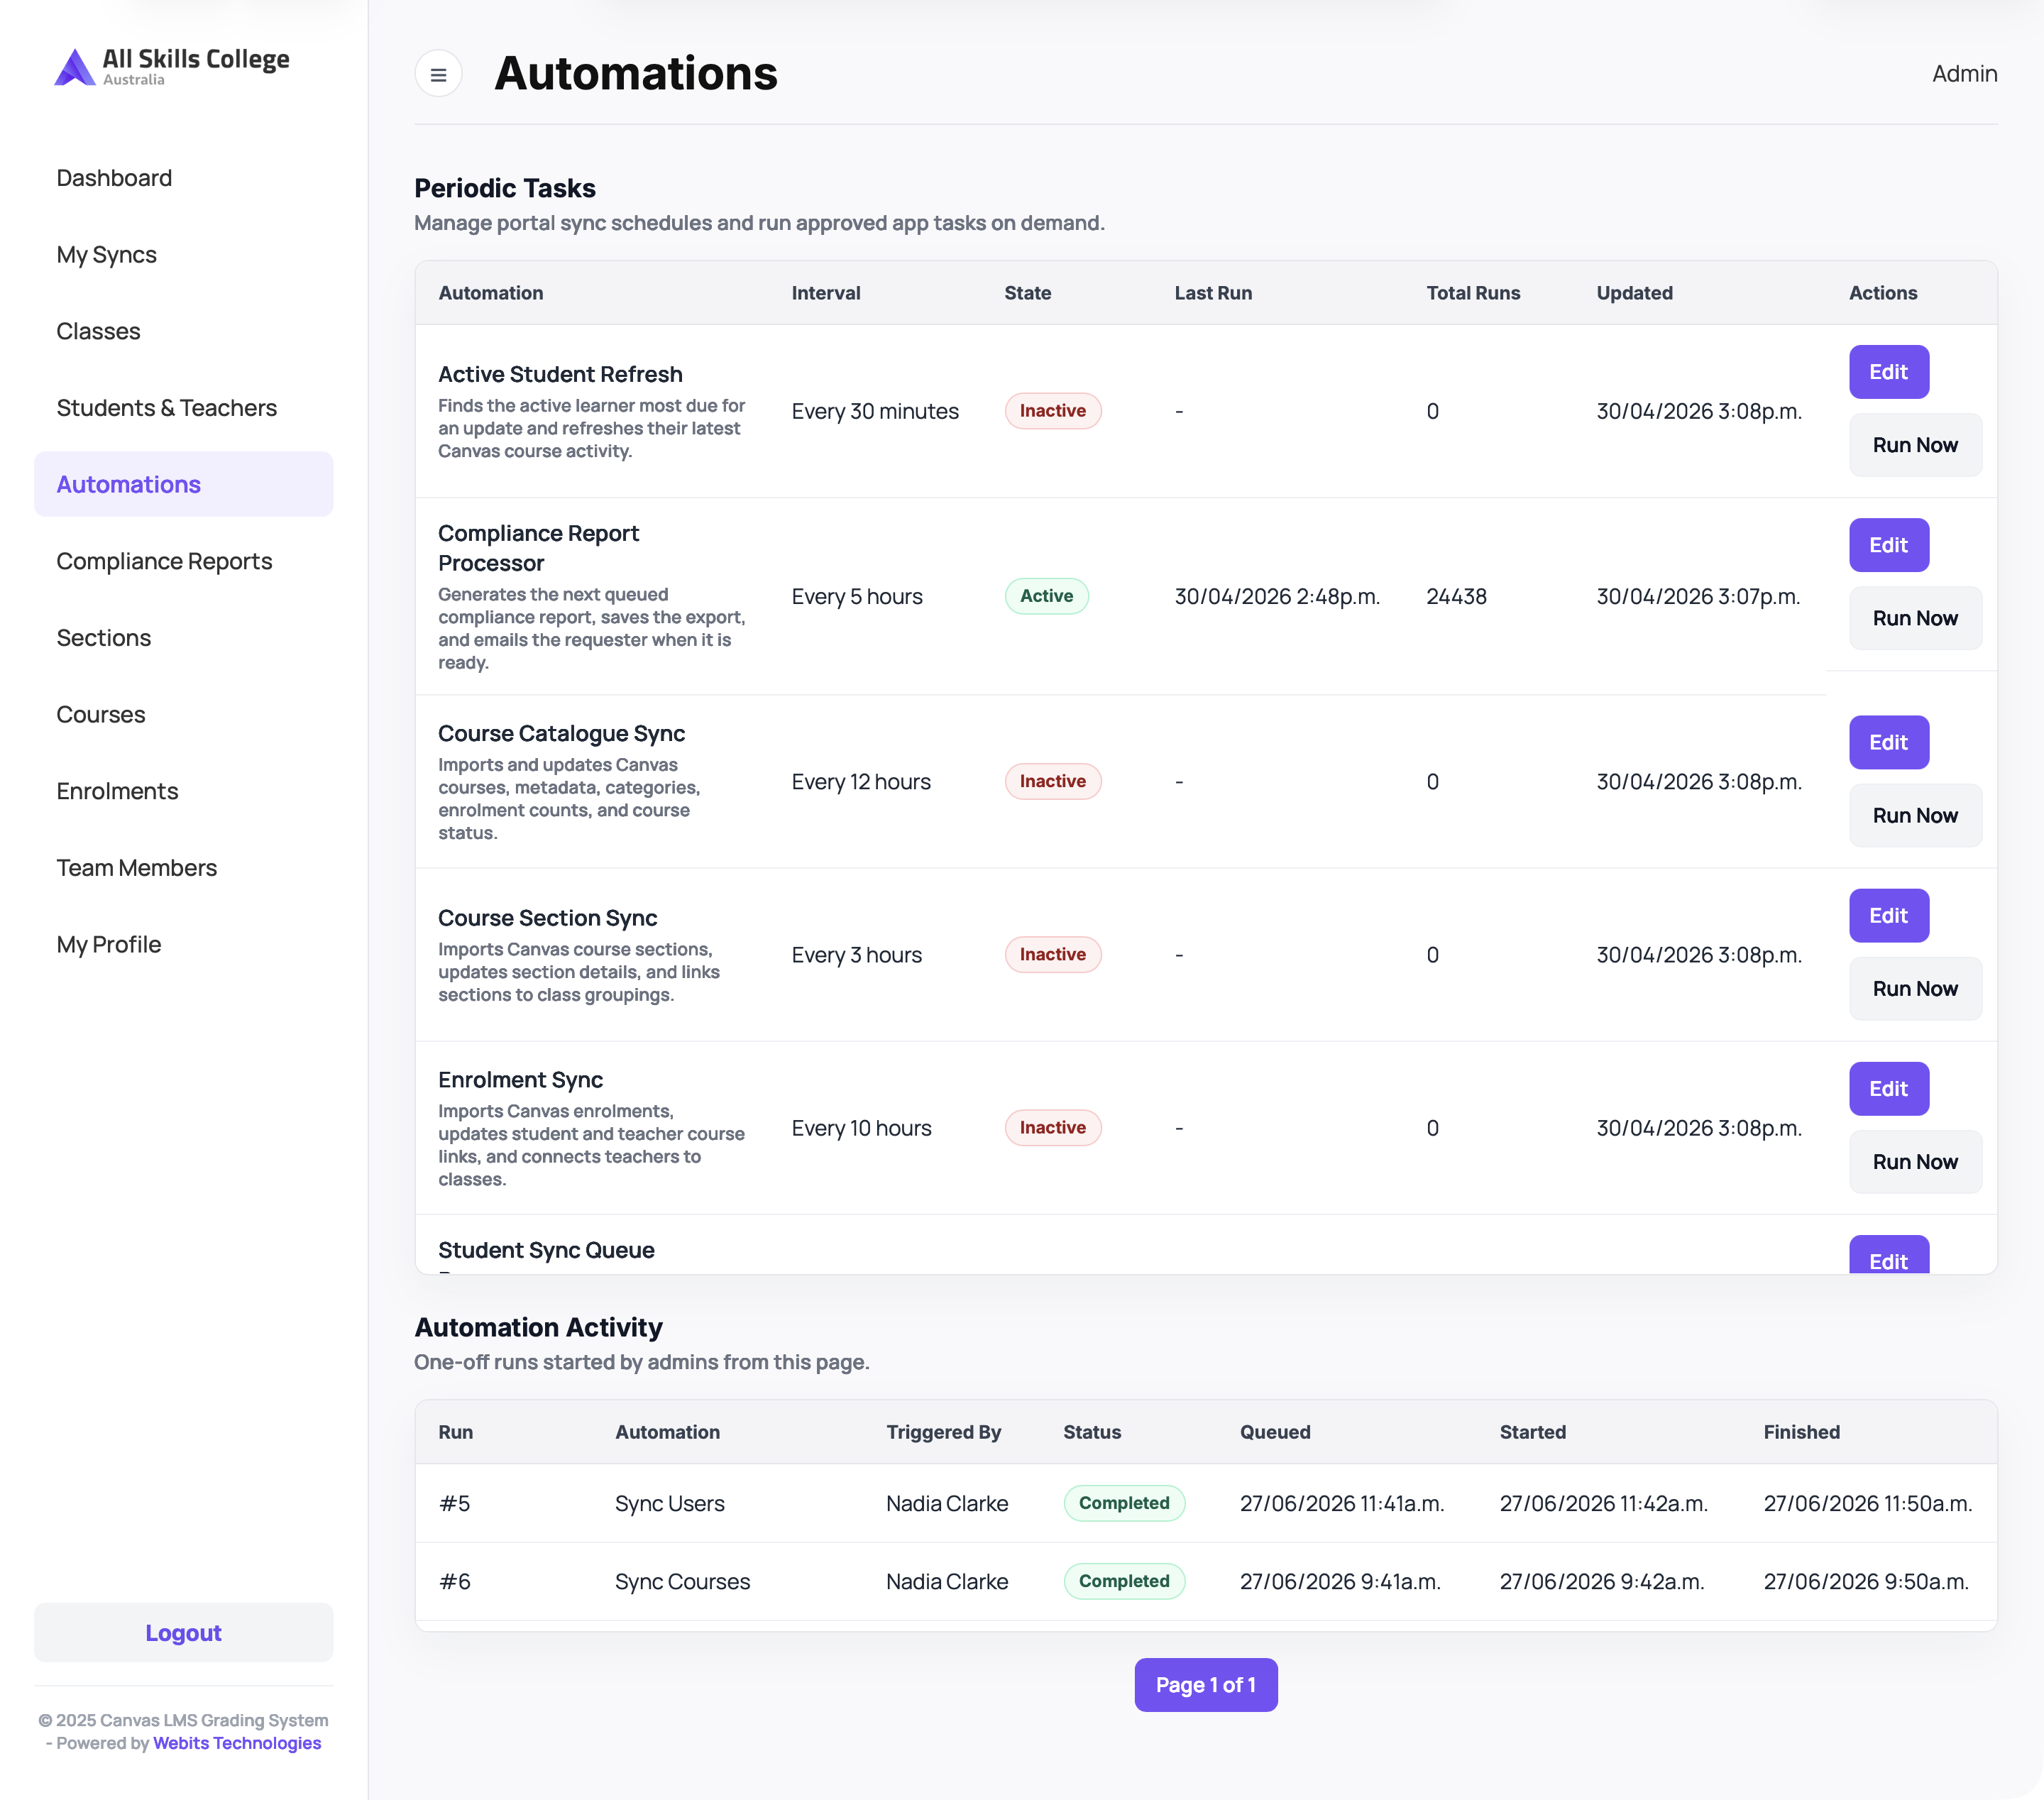Click the Admin user label

pyautogui.click(x=1964, y=74)
